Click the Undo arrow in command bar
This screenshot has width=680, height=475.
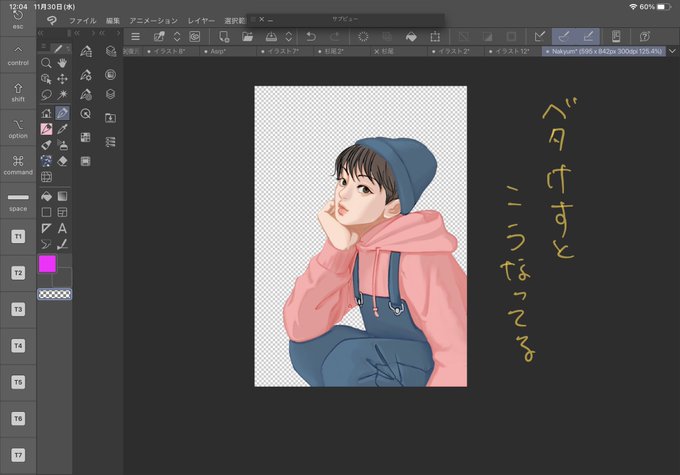click(x=311, y=37)
